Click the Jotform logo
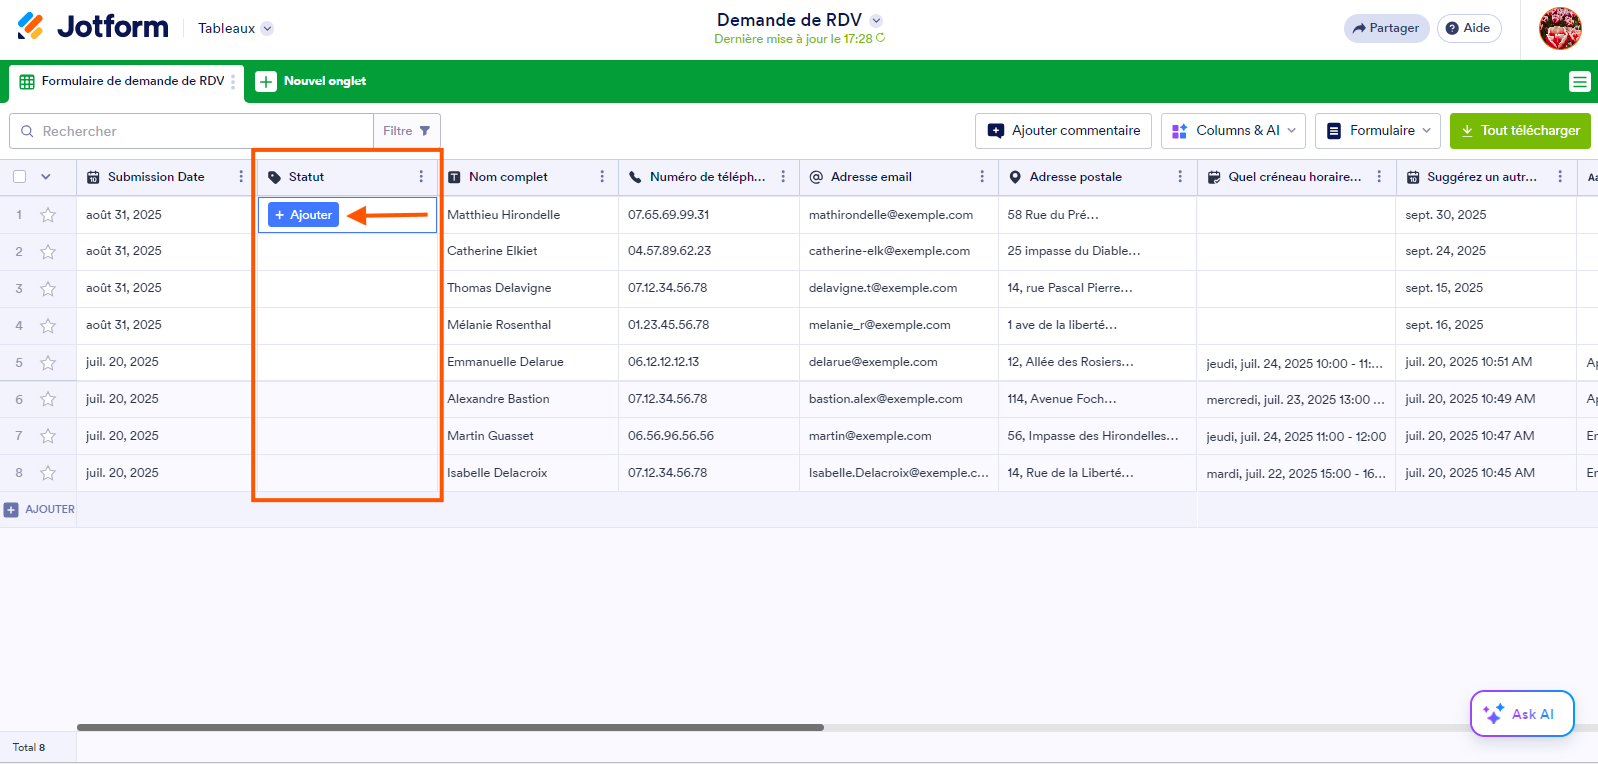This screenshot has height=764, width=1598. [x=93, y=27]
